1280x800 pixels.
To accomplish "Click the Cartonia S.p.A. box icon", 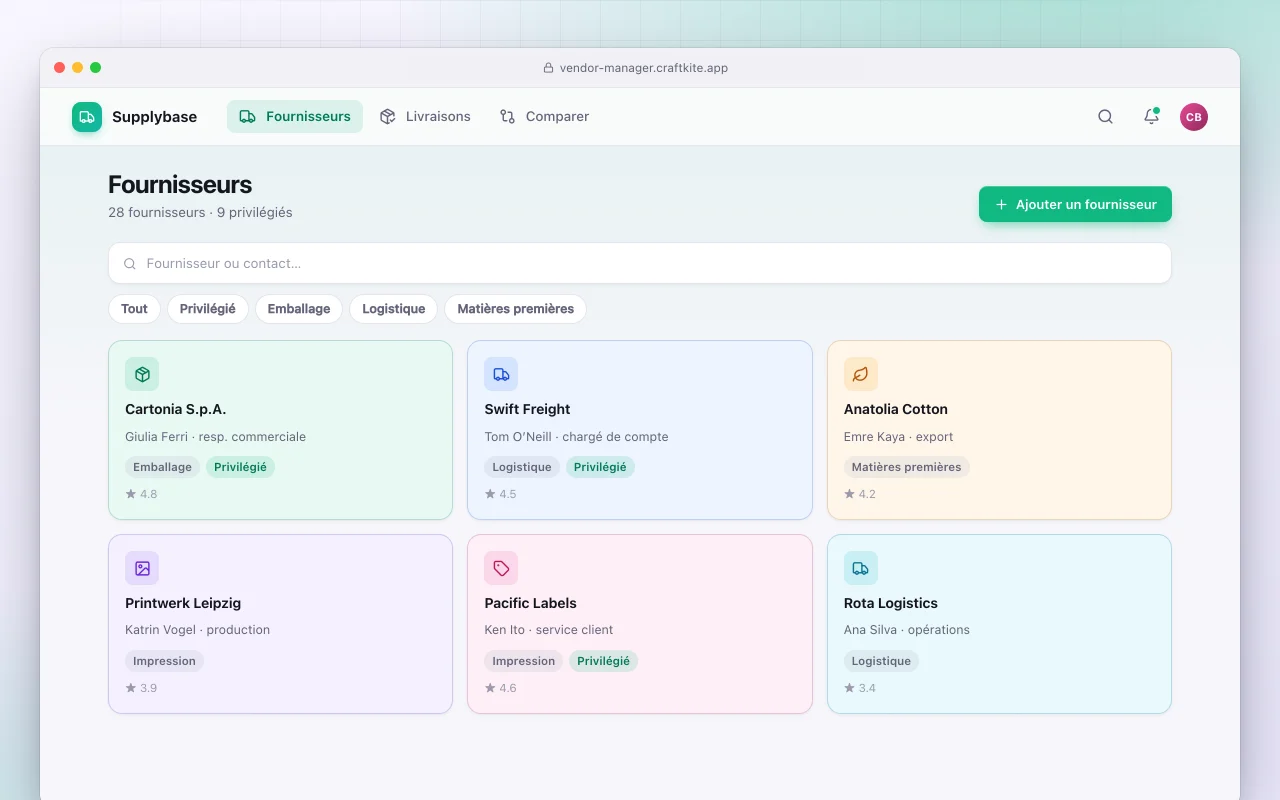I will click(142, 374).
